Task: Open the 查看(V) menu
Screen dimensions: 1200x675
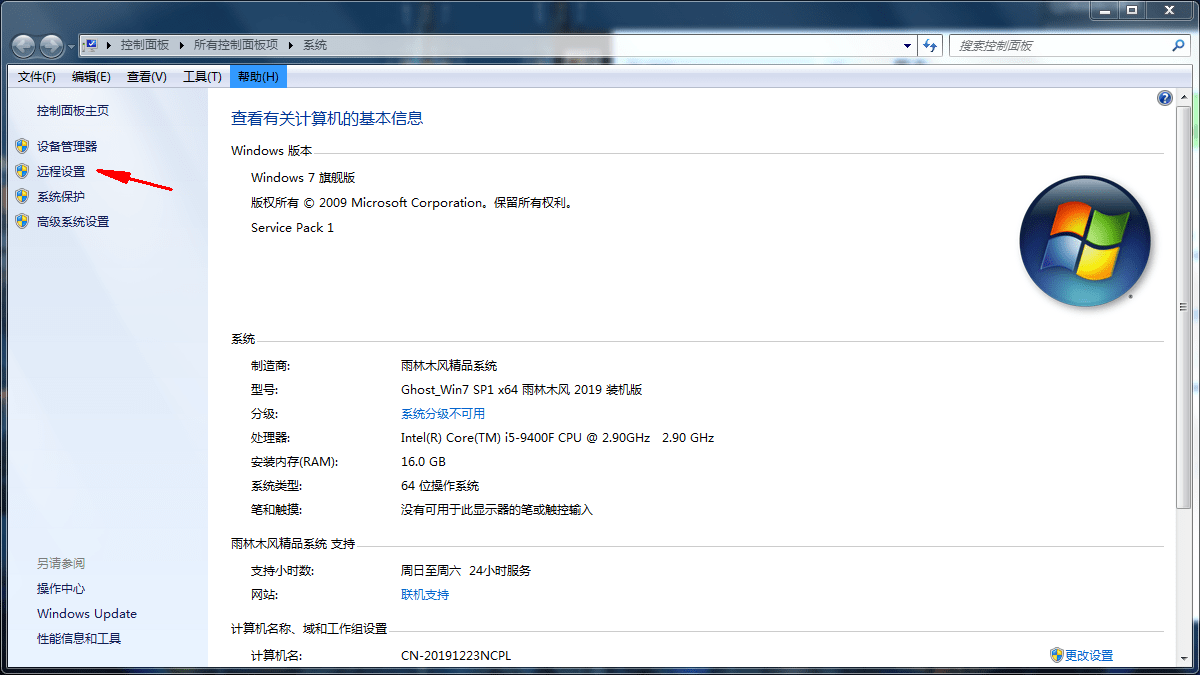Action: click(x=147, y=77)
